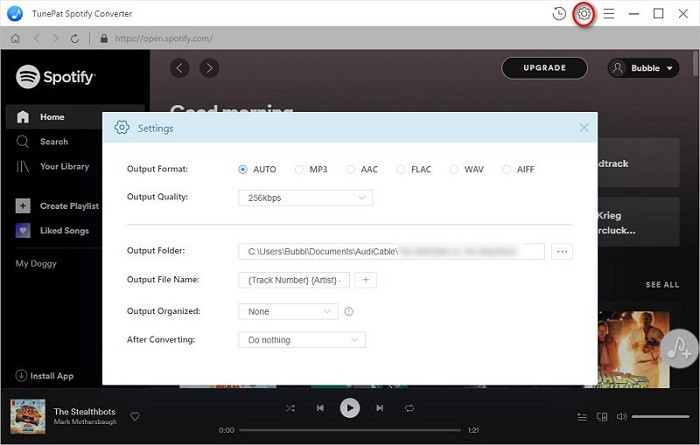Go forward in the address toolbar

coord(55,38)
